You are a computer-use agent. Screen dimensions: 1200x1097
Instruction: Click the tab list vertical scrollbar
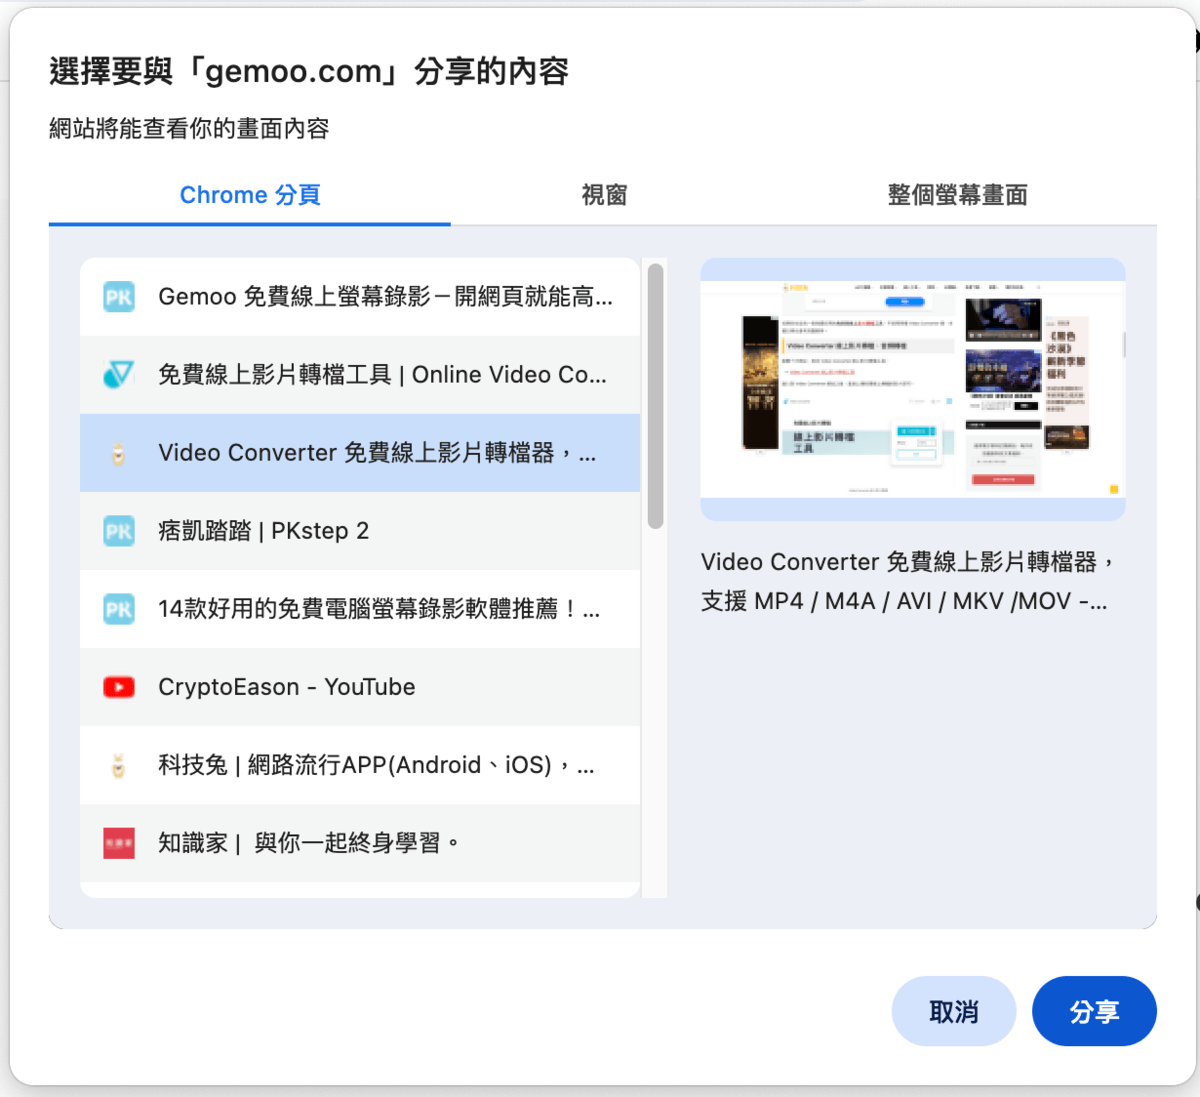655,395
